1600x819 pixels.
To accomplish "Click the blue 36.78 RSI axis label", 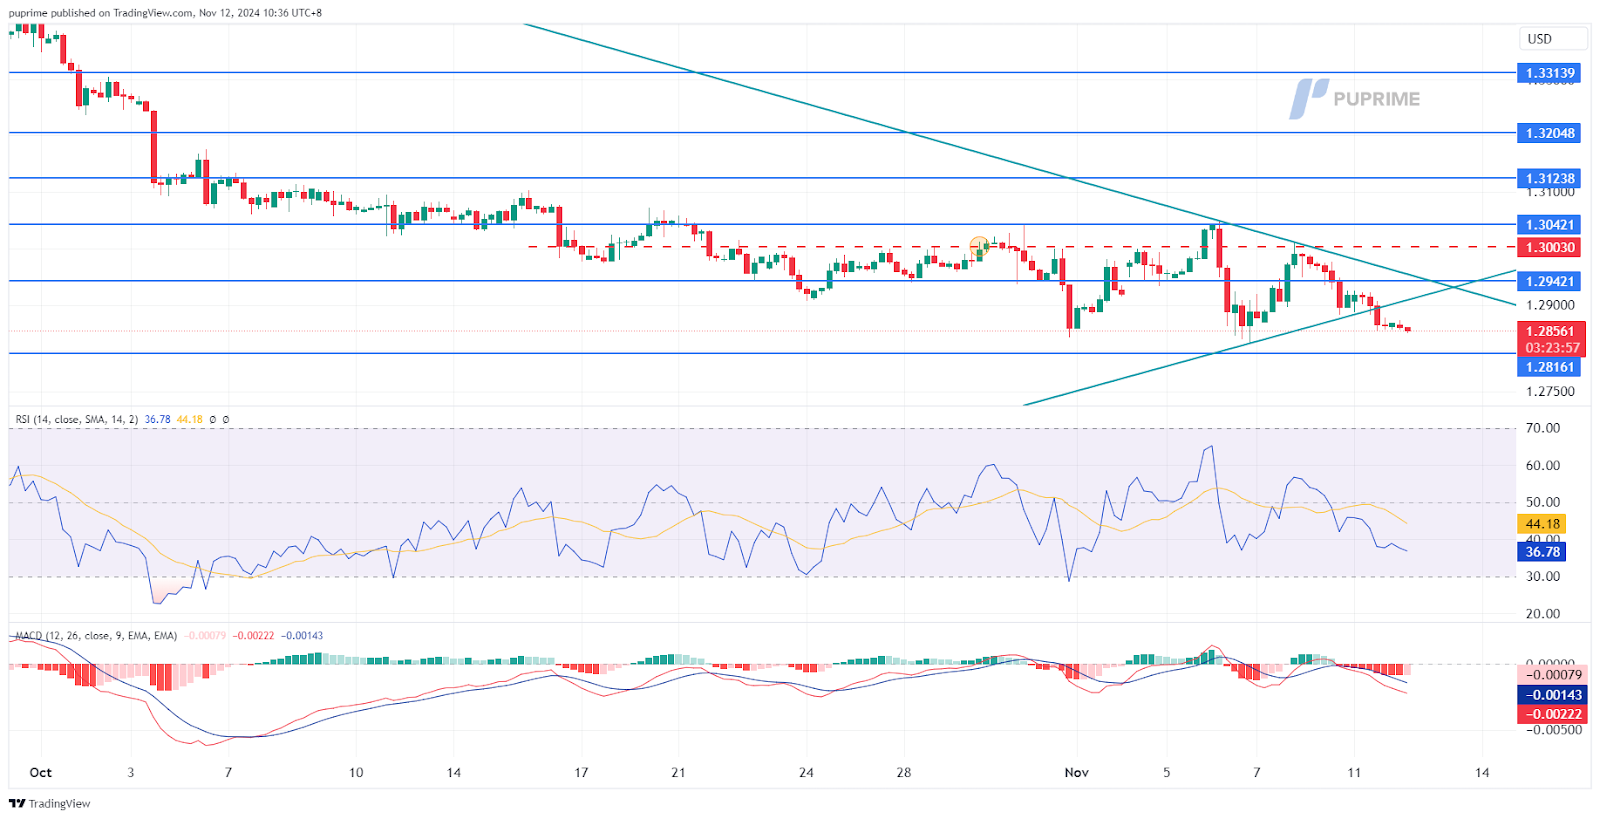I will (1542, 552).
